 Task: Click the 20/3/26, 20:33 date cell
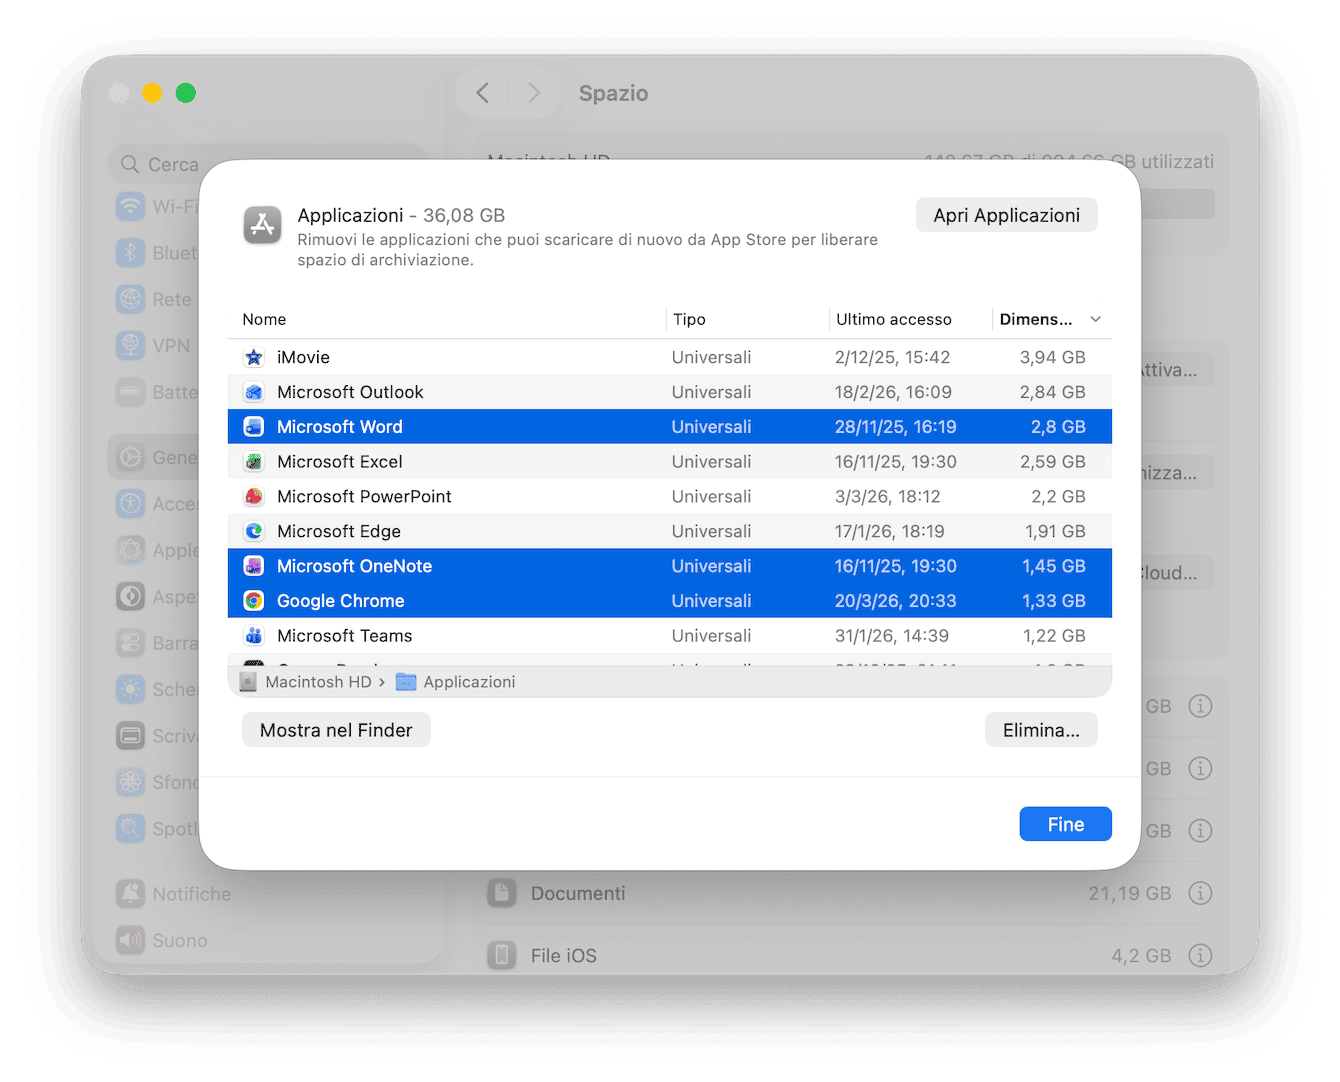[x=895, y=601]
